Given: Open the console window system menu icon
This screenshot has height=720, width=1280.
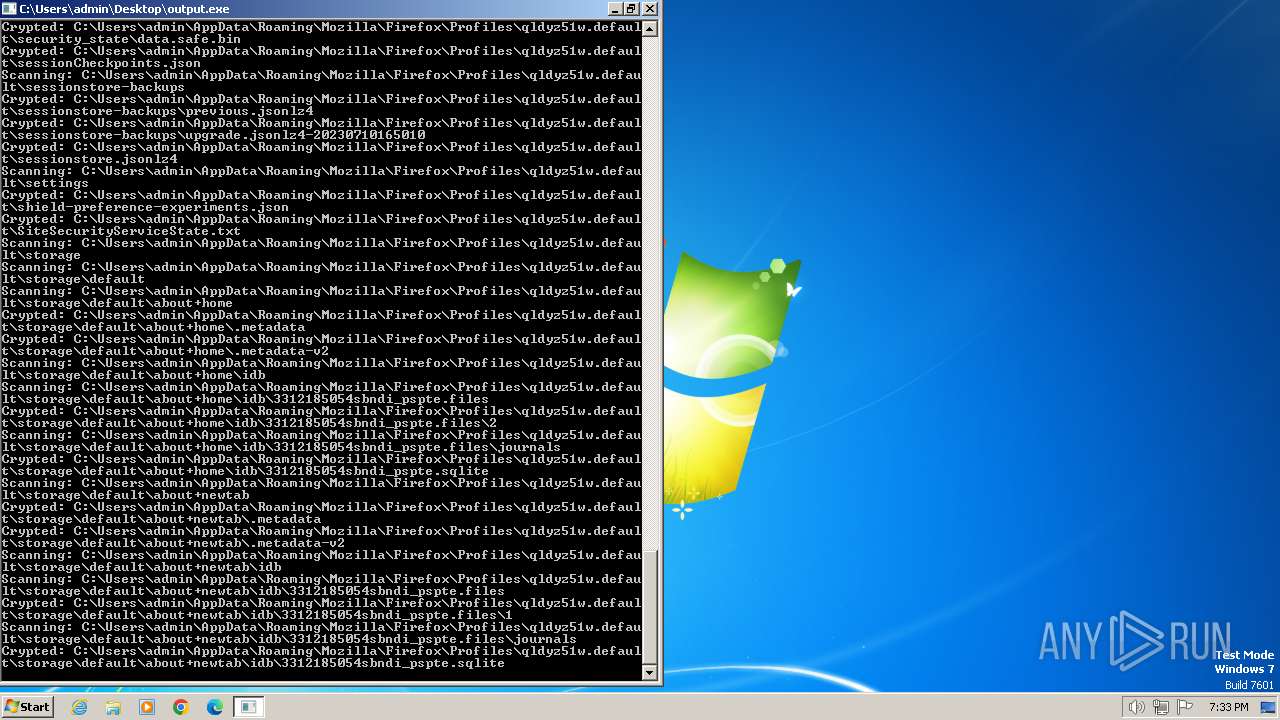Looking at the screenshot, I should (x=9, y=9).
